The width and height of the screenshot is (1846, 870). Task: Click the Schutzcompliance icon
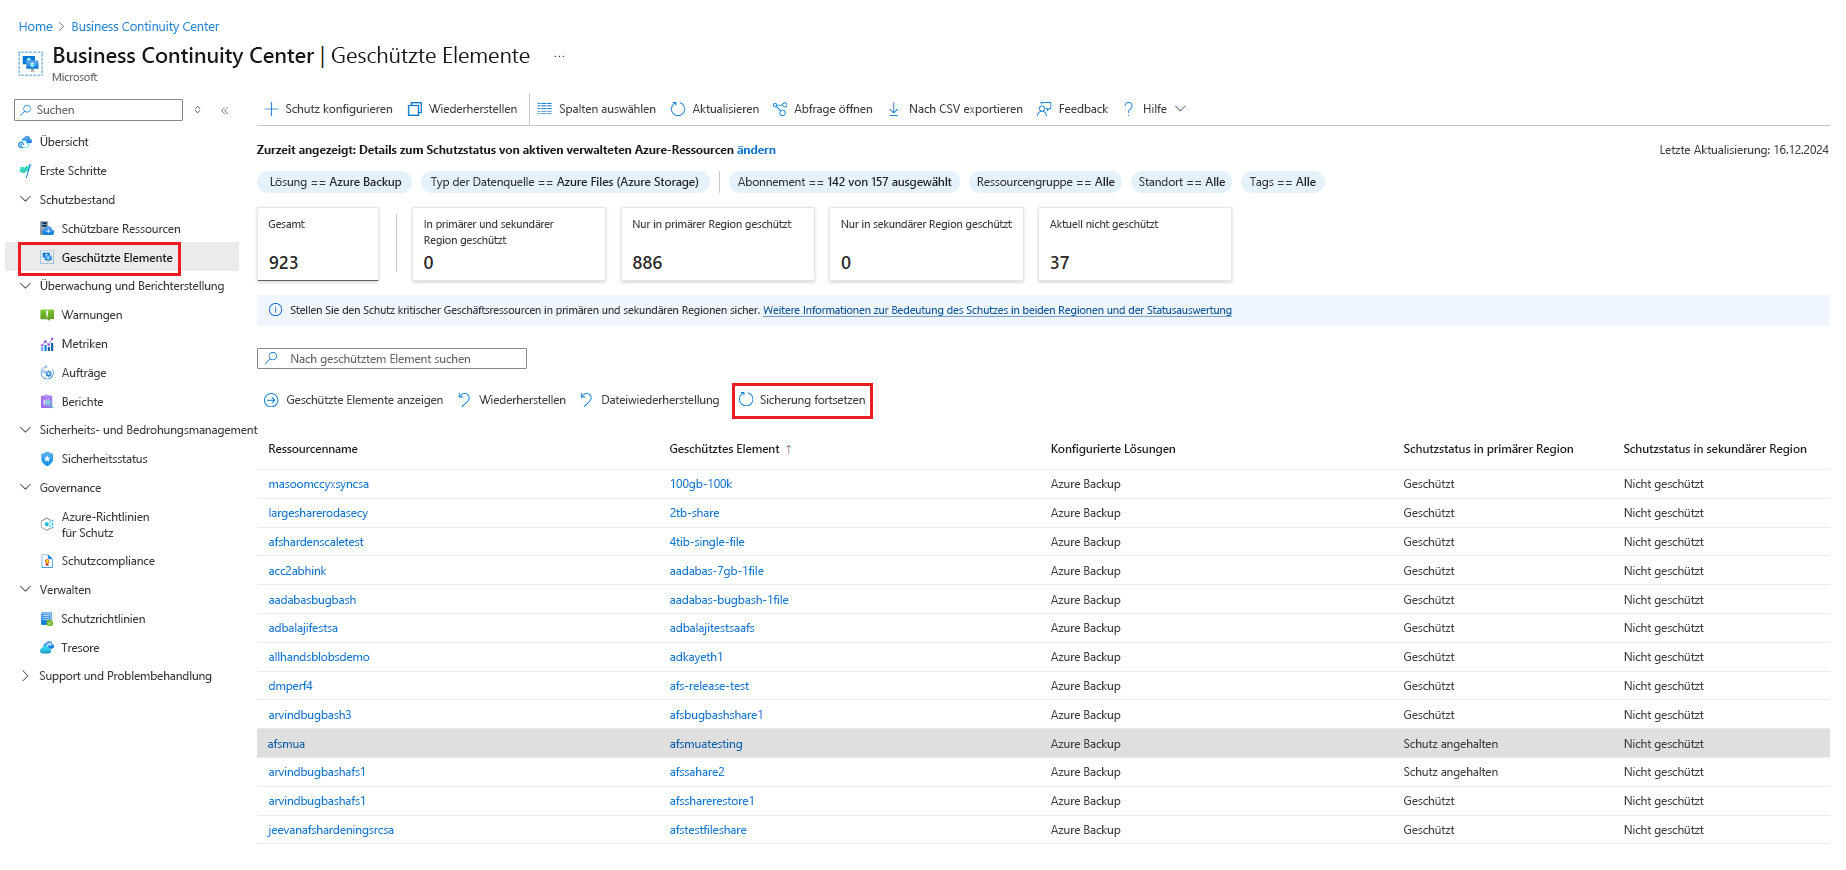[47, 561]
